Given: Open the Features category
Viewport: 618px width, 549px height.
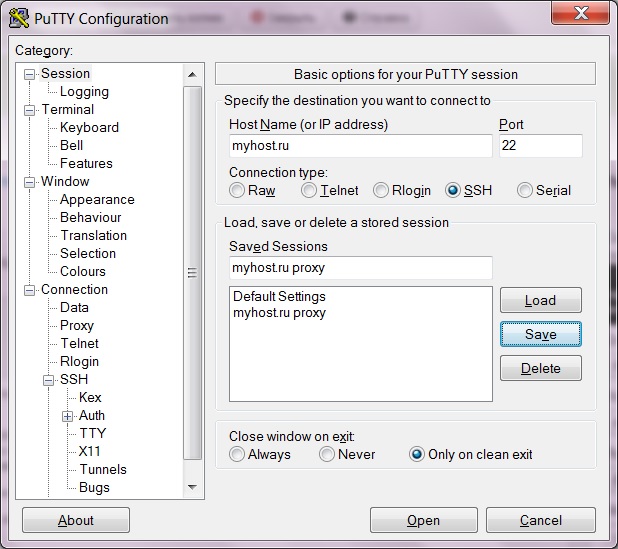Looking at the screenshot, I should pyautogui.click(x=86, y=163).
